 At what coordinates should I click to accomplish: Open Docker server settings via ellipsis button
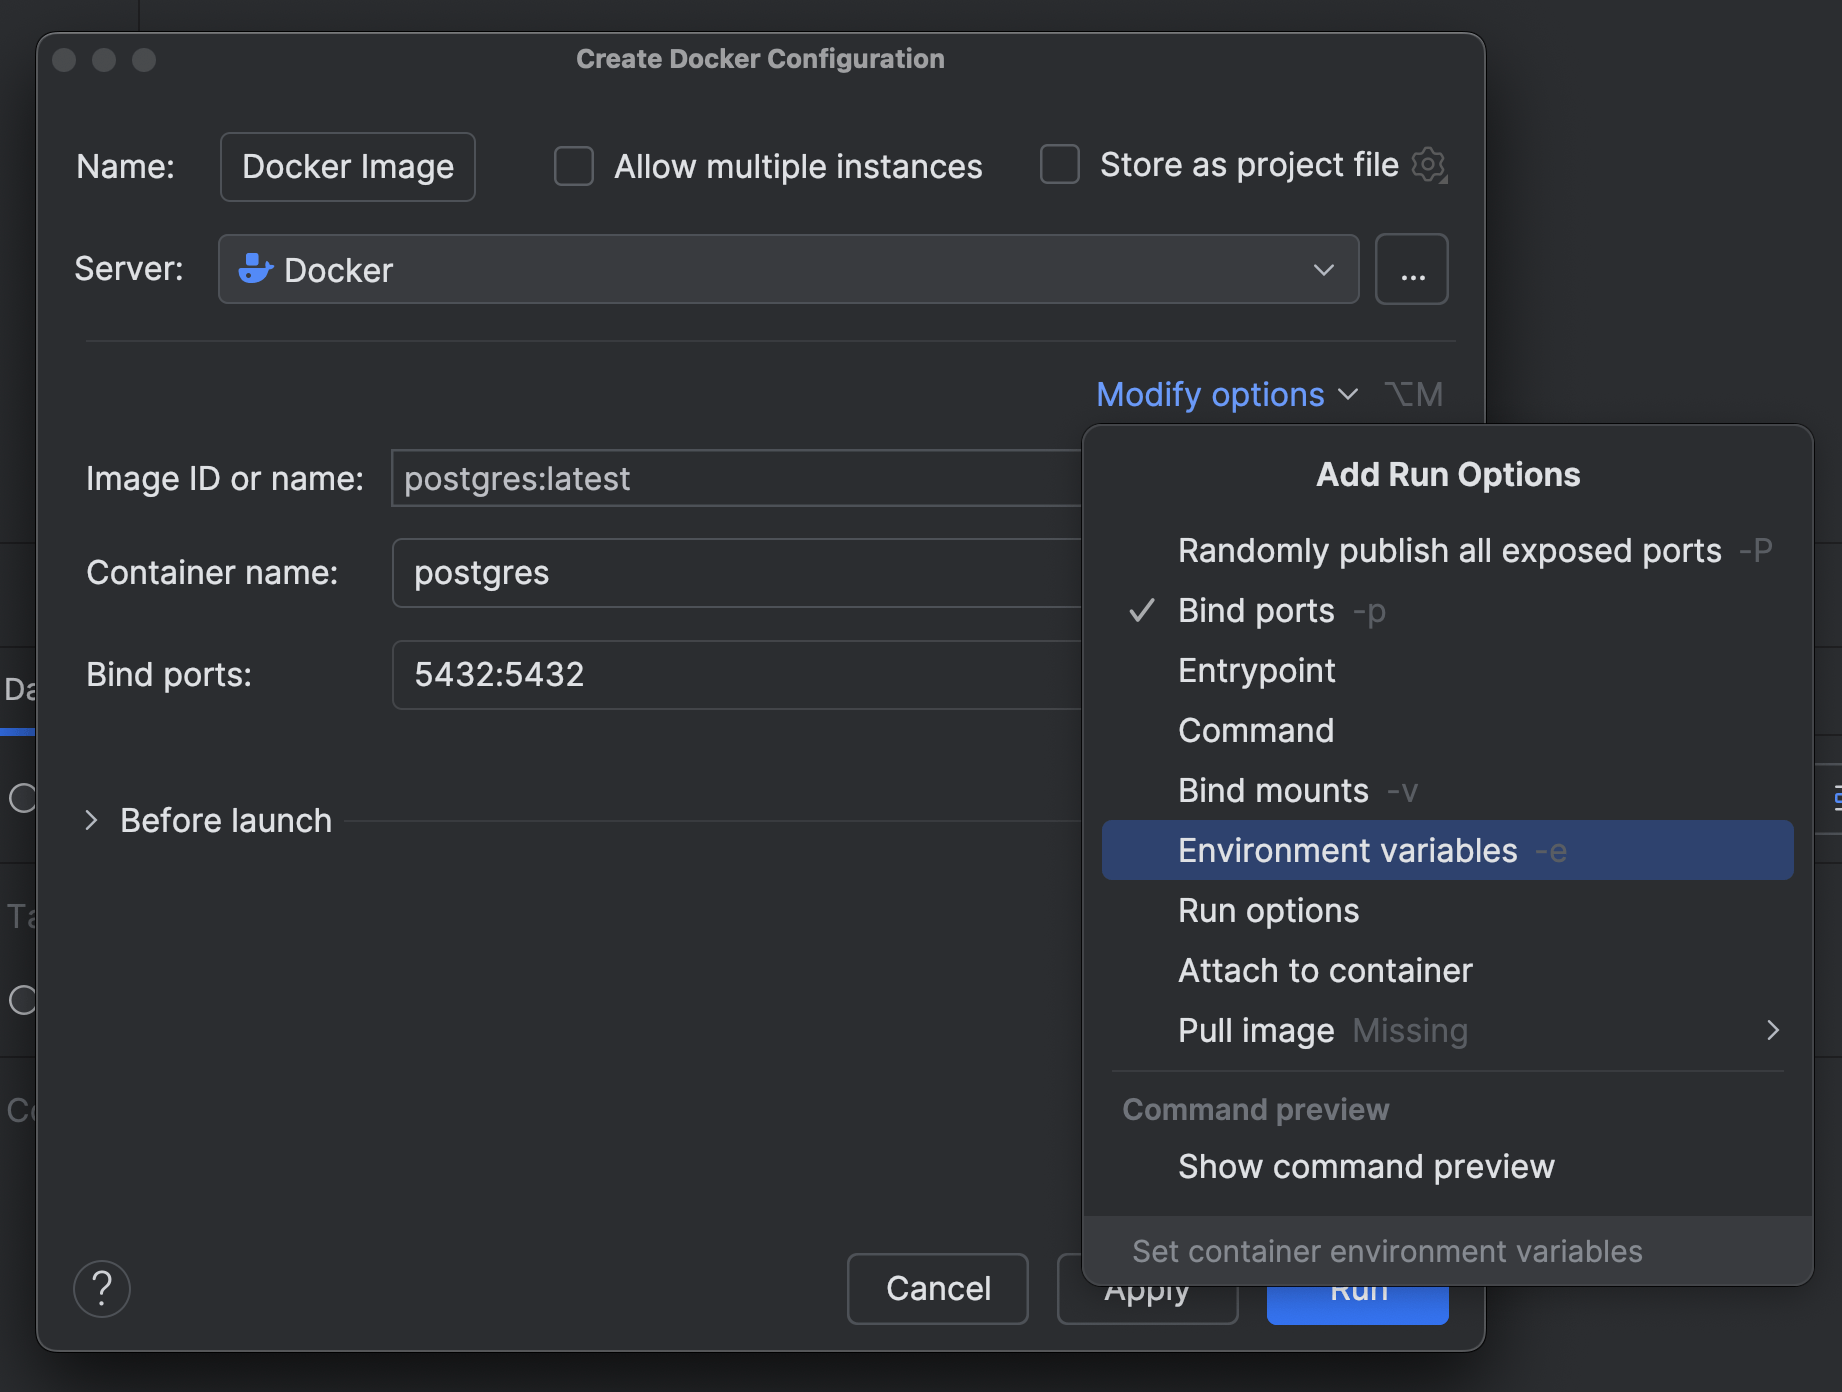(1411, 270)
